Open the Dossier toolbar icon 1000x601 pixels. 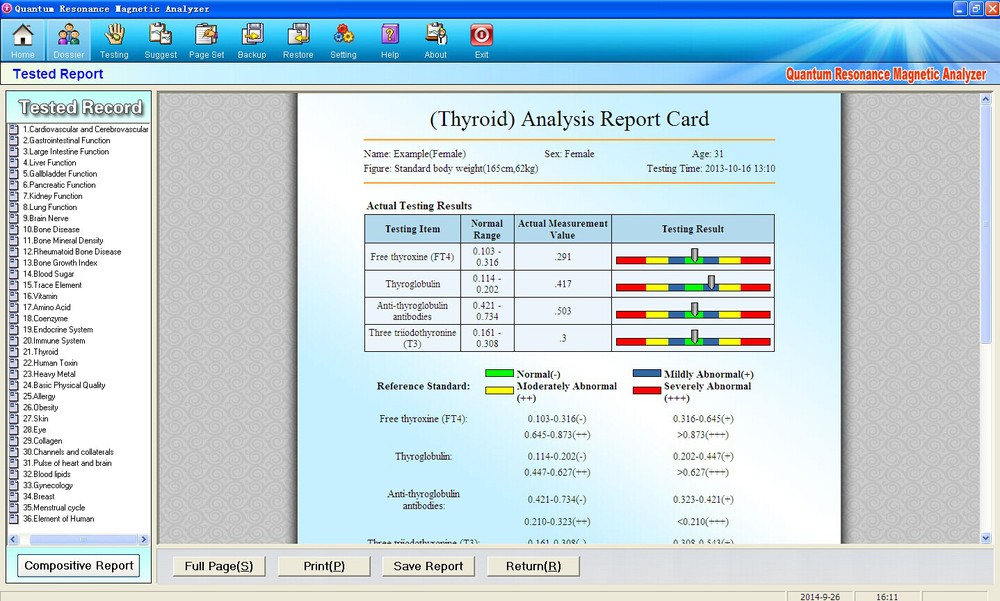(x=68, y=41)
